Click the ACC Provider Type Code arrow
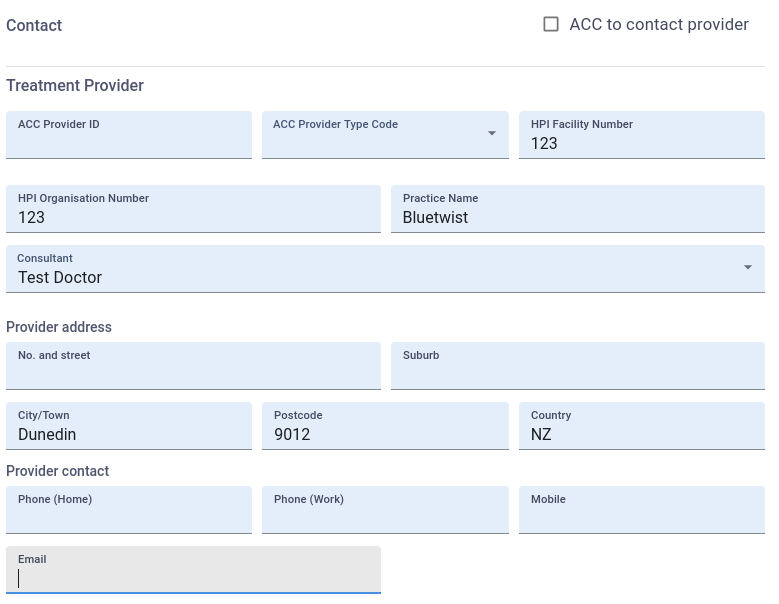This screenshot has height=604, width=779. coord(491,134)
